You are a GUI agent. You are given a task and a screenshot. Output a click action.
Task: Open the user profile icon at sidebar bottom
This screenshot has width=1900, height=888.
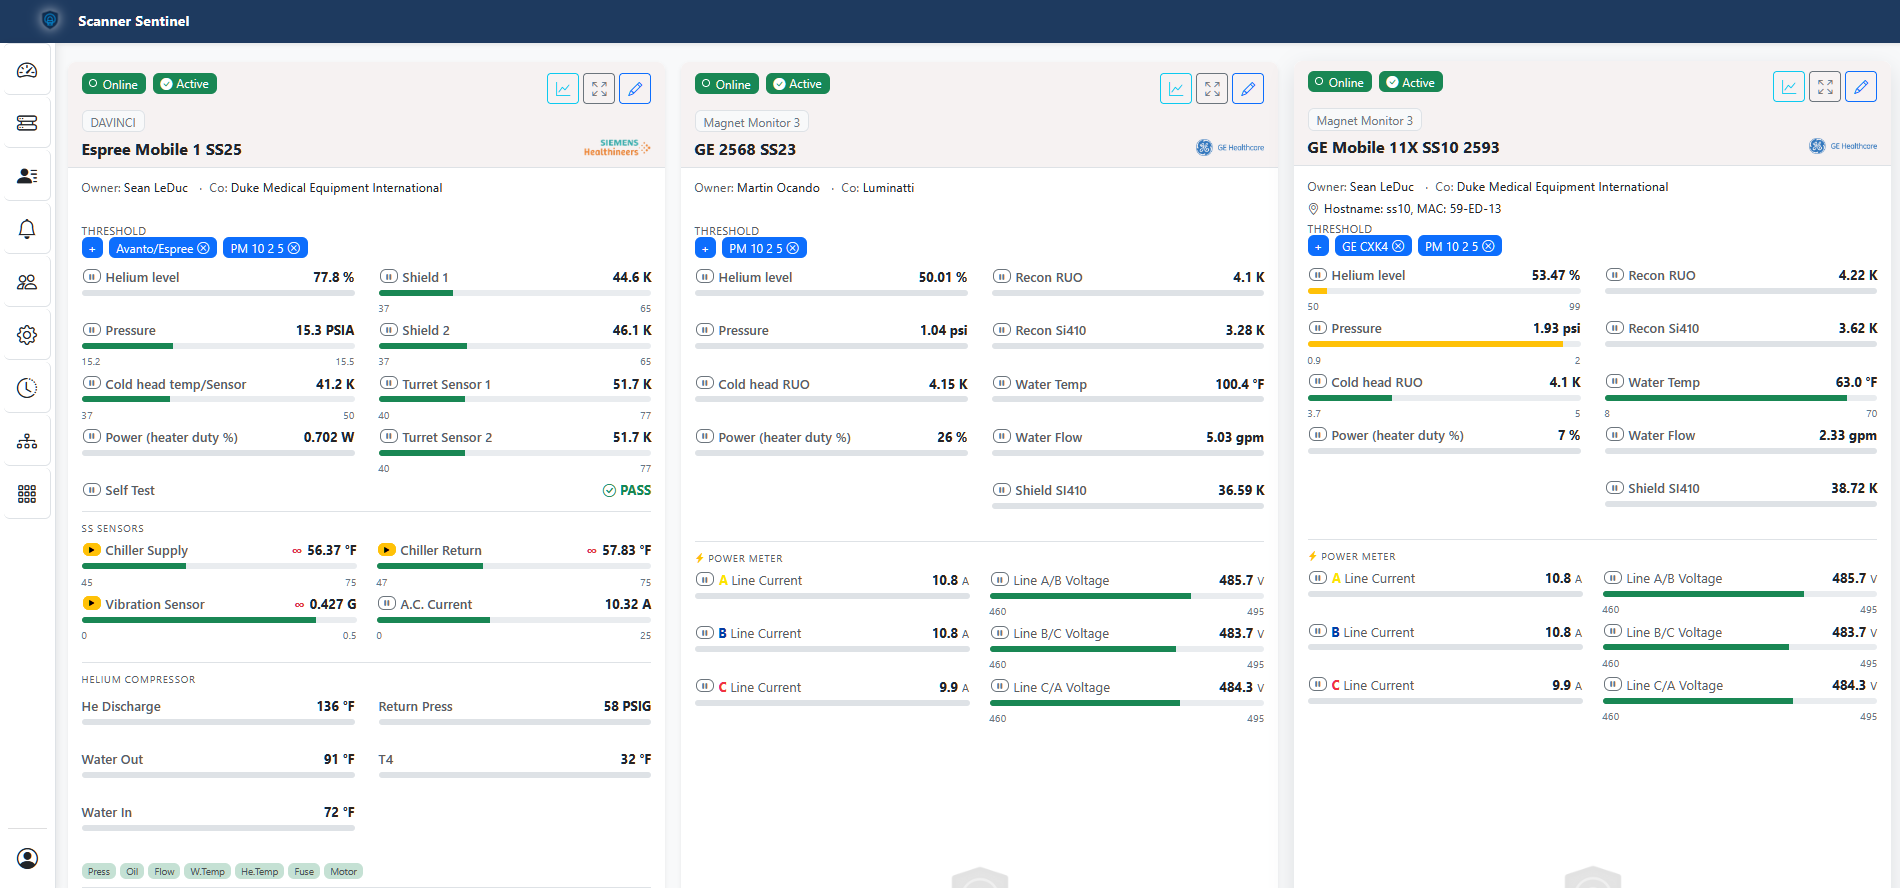[x=27, y=858]
